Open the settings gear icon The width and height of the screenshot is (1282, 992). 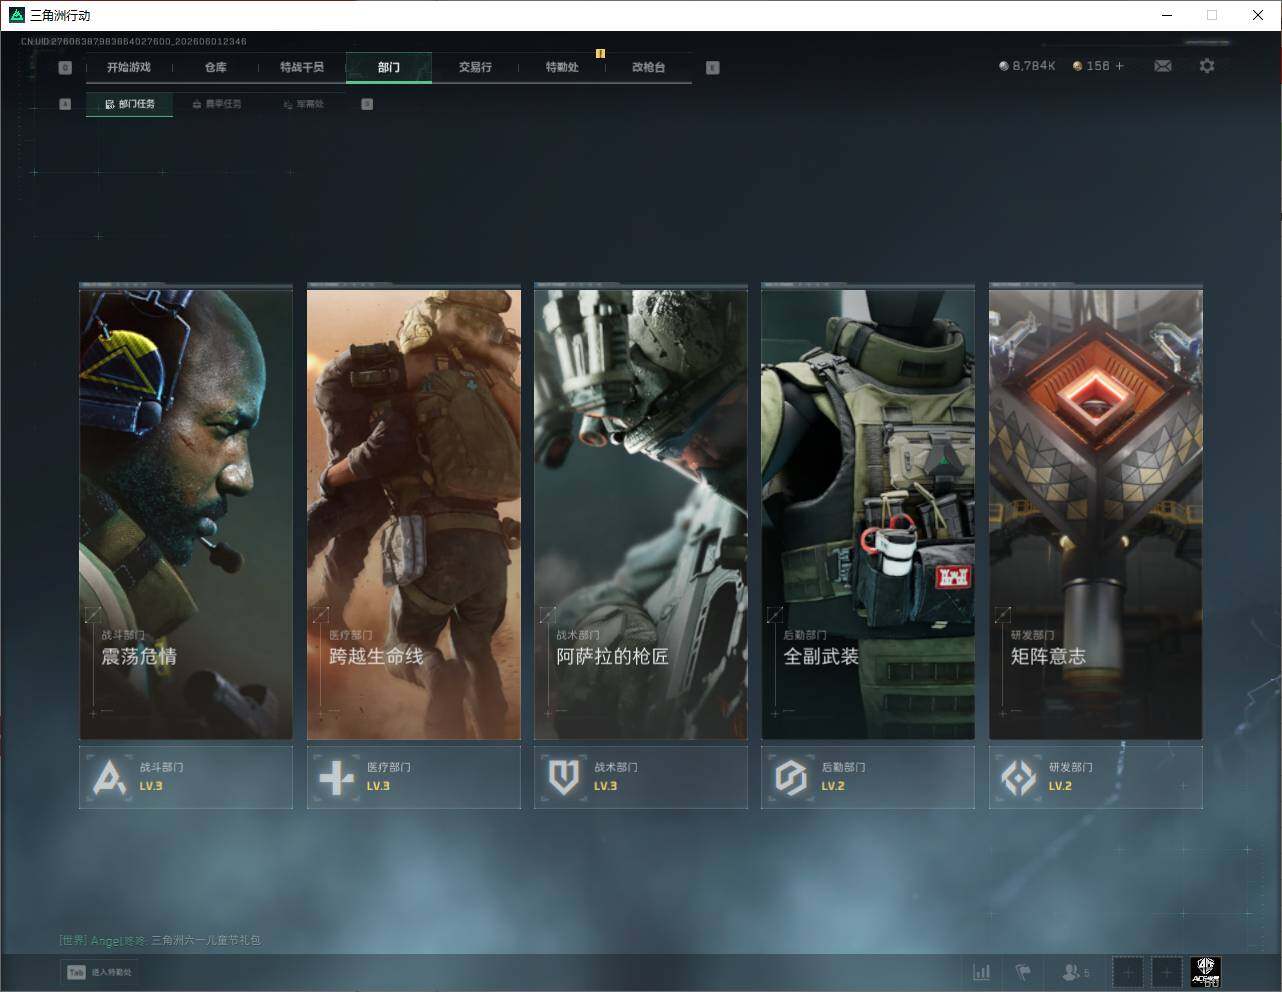[x=1207, y=66]
